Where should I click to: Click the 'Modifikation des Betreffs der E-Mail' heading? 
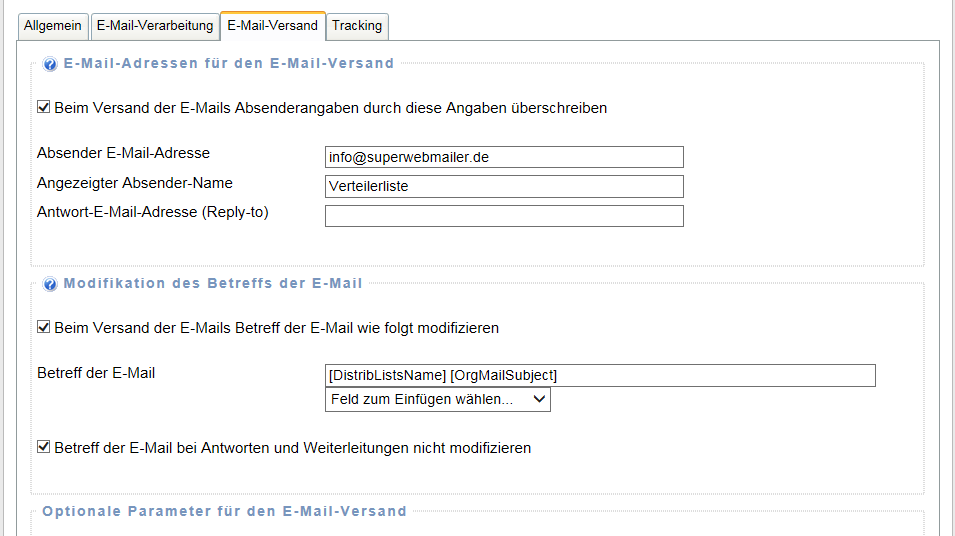click(213, 283)
